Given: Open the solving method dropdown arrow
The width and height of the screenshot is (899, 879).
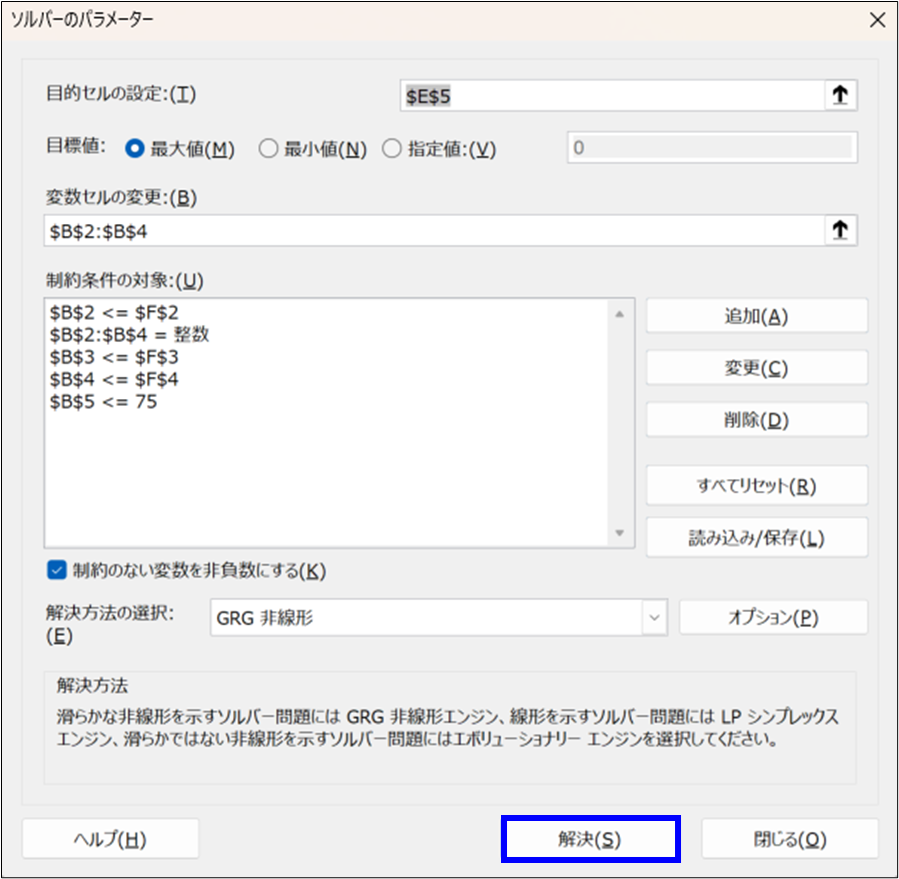Looking at the screenshot, I should point(655,618).
